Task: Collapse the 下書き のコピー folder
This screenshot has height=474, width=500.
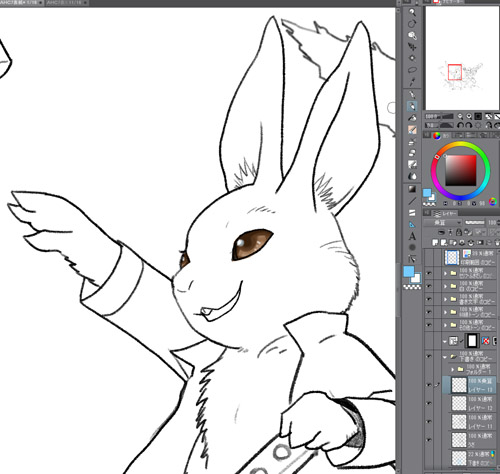Action: [445, 357]
